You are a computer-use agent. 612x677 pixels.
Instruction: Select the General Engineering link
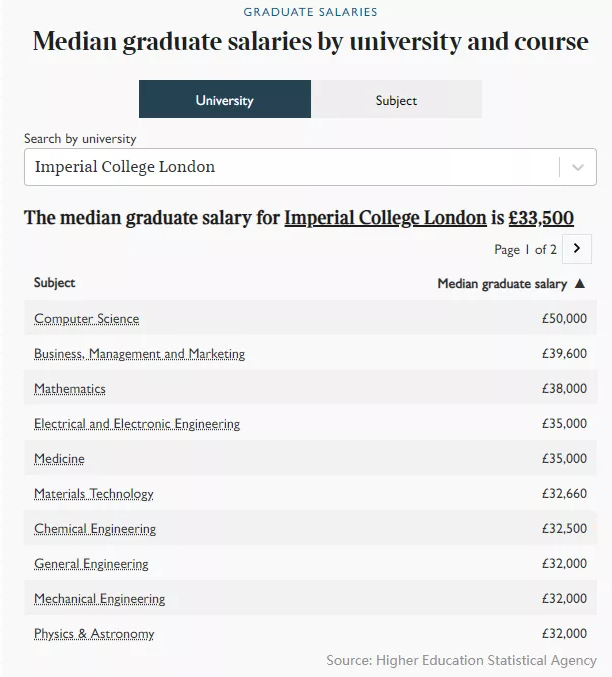click(91, 564)
